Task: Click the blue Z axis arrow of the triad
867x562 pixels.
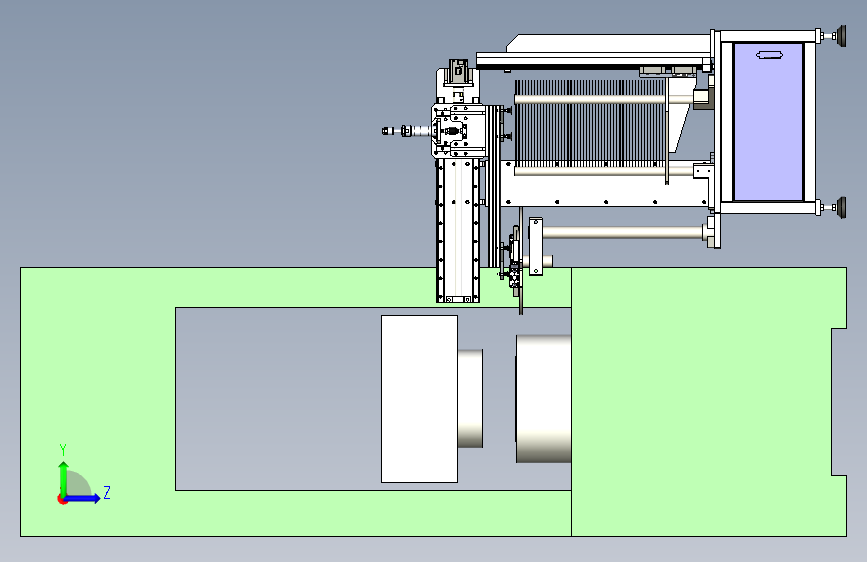Action: (x=83, y=498)
